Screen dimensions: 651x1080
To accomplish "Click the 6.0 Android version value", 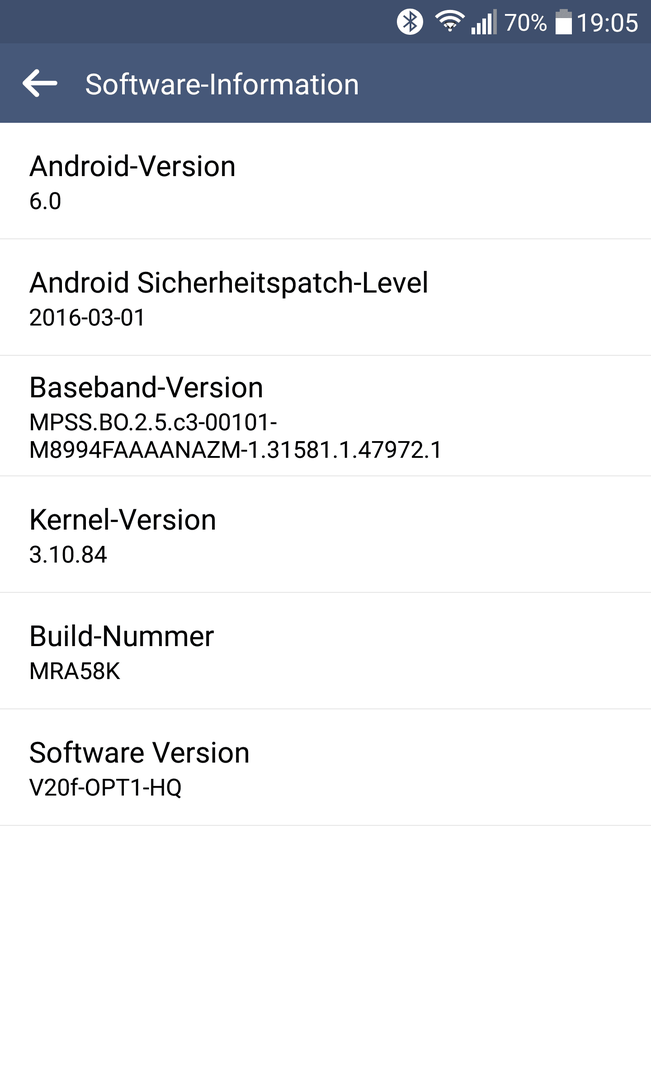I will pyautogui.click(x=45, y=201).
